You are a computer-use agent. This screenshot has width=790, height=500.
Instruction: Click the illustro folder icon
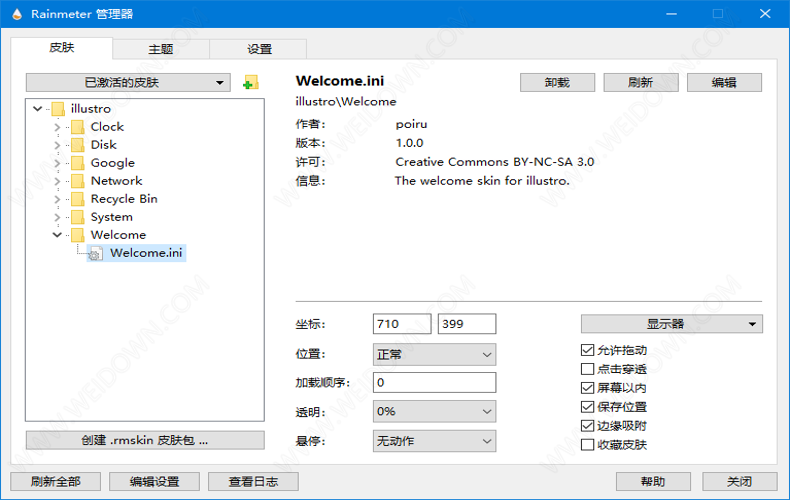58,109
